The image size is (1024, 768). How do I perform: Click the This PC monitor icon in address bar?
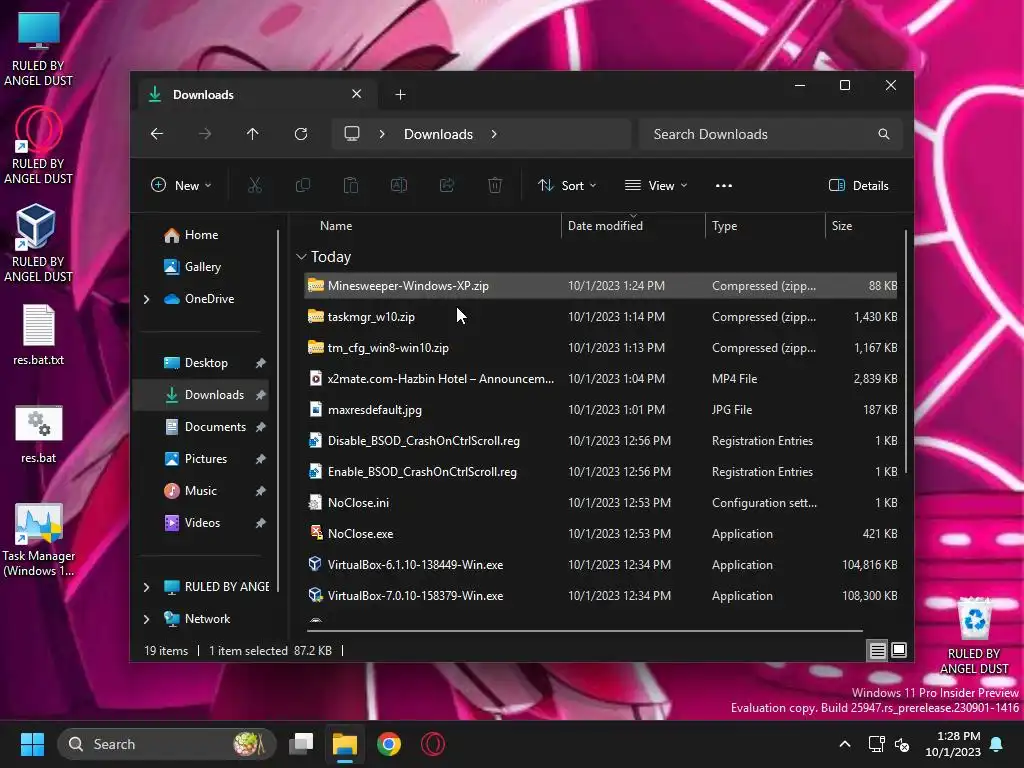(352, 134)
